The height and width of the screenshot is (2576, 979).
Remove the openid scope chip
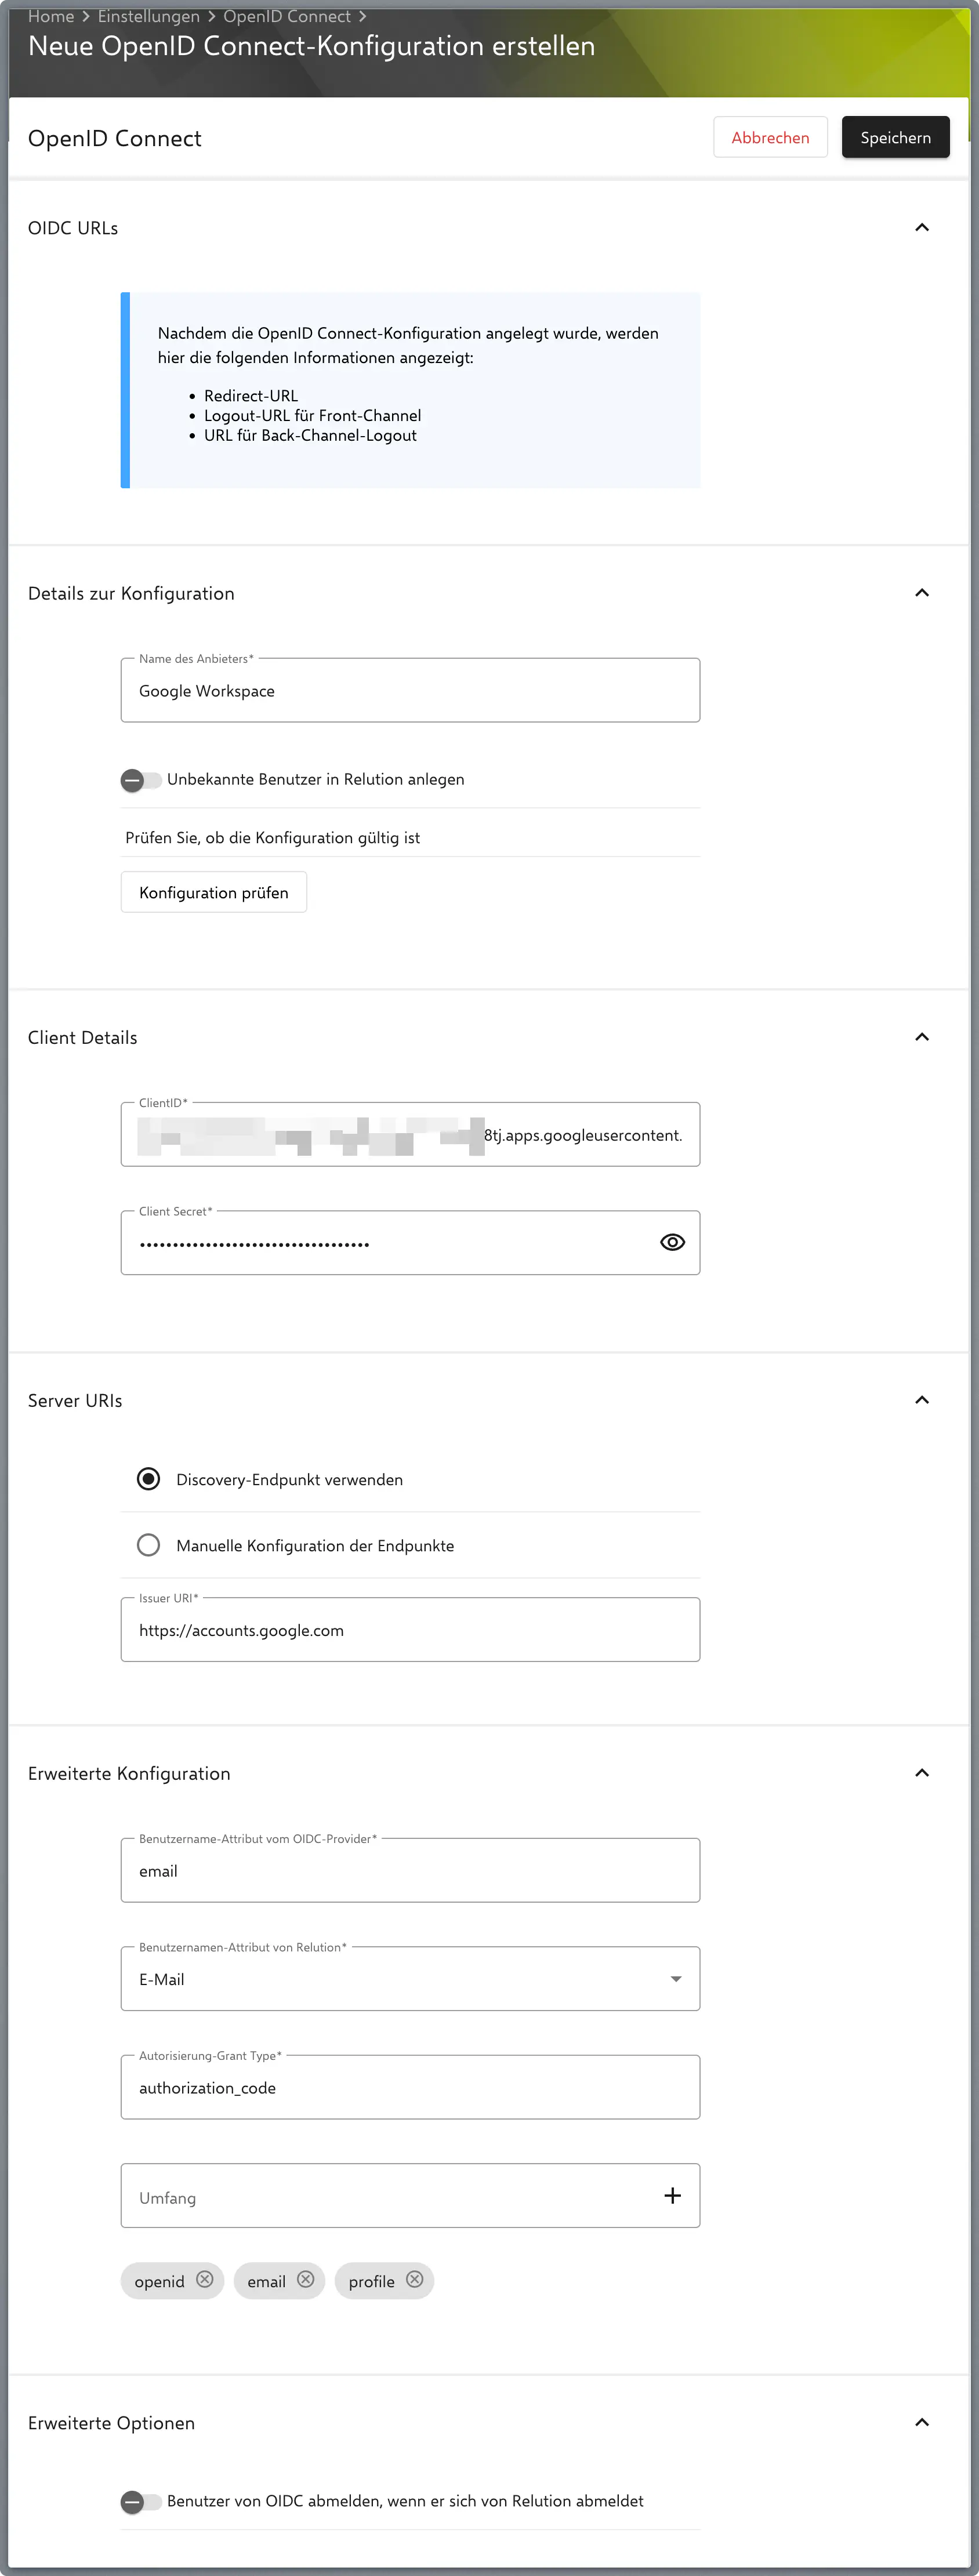(205, 2280)
